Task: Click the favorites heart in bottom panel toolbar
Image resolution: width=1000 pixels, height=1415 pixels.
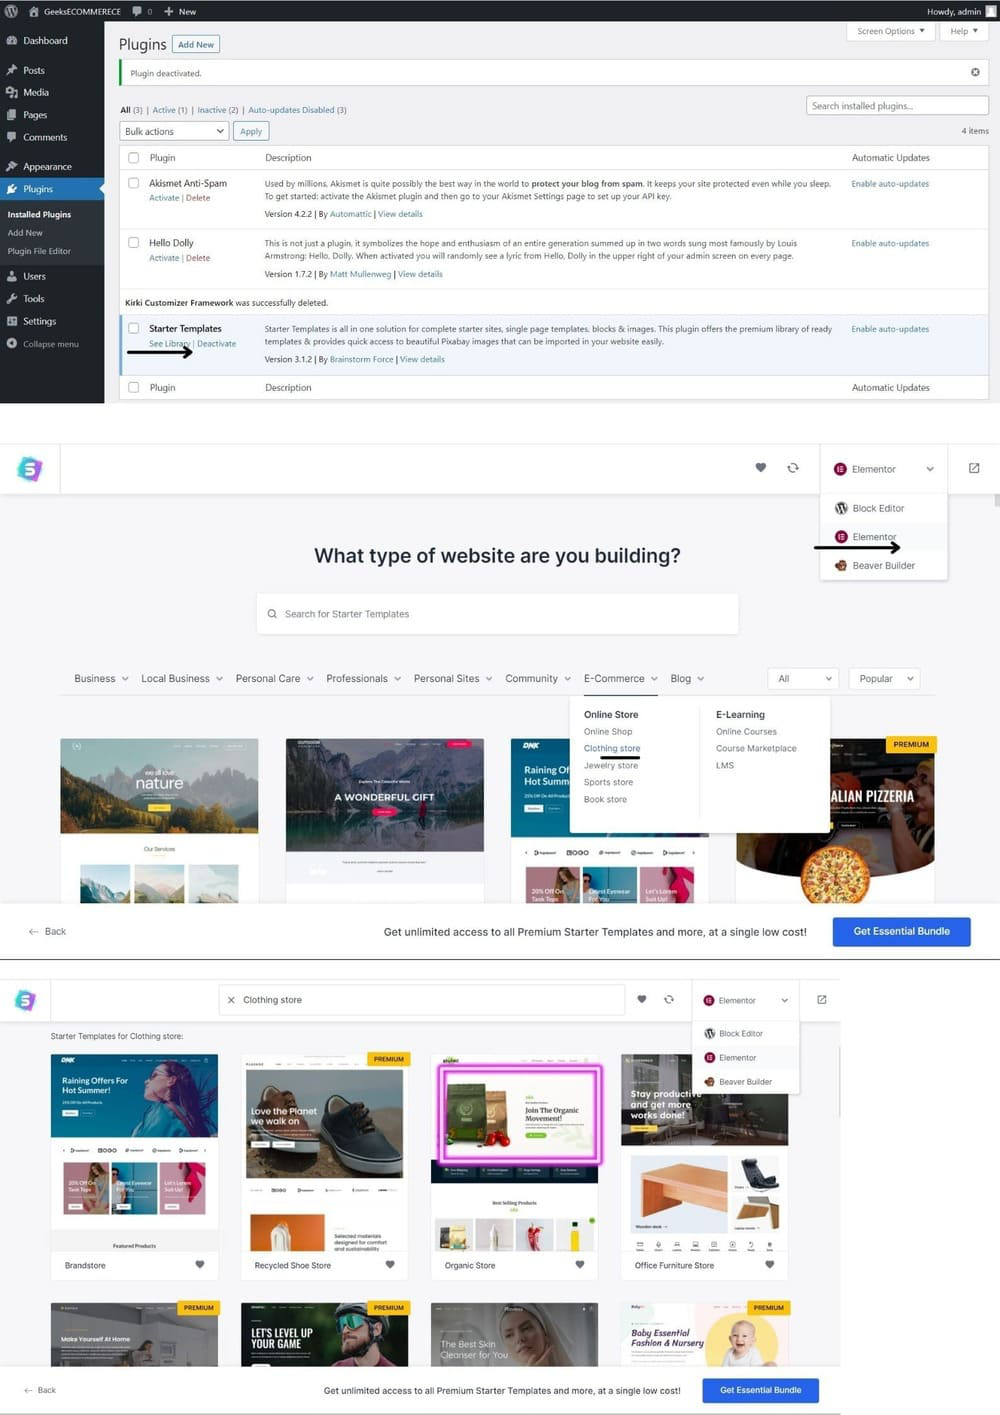Action: coord(642,999)
